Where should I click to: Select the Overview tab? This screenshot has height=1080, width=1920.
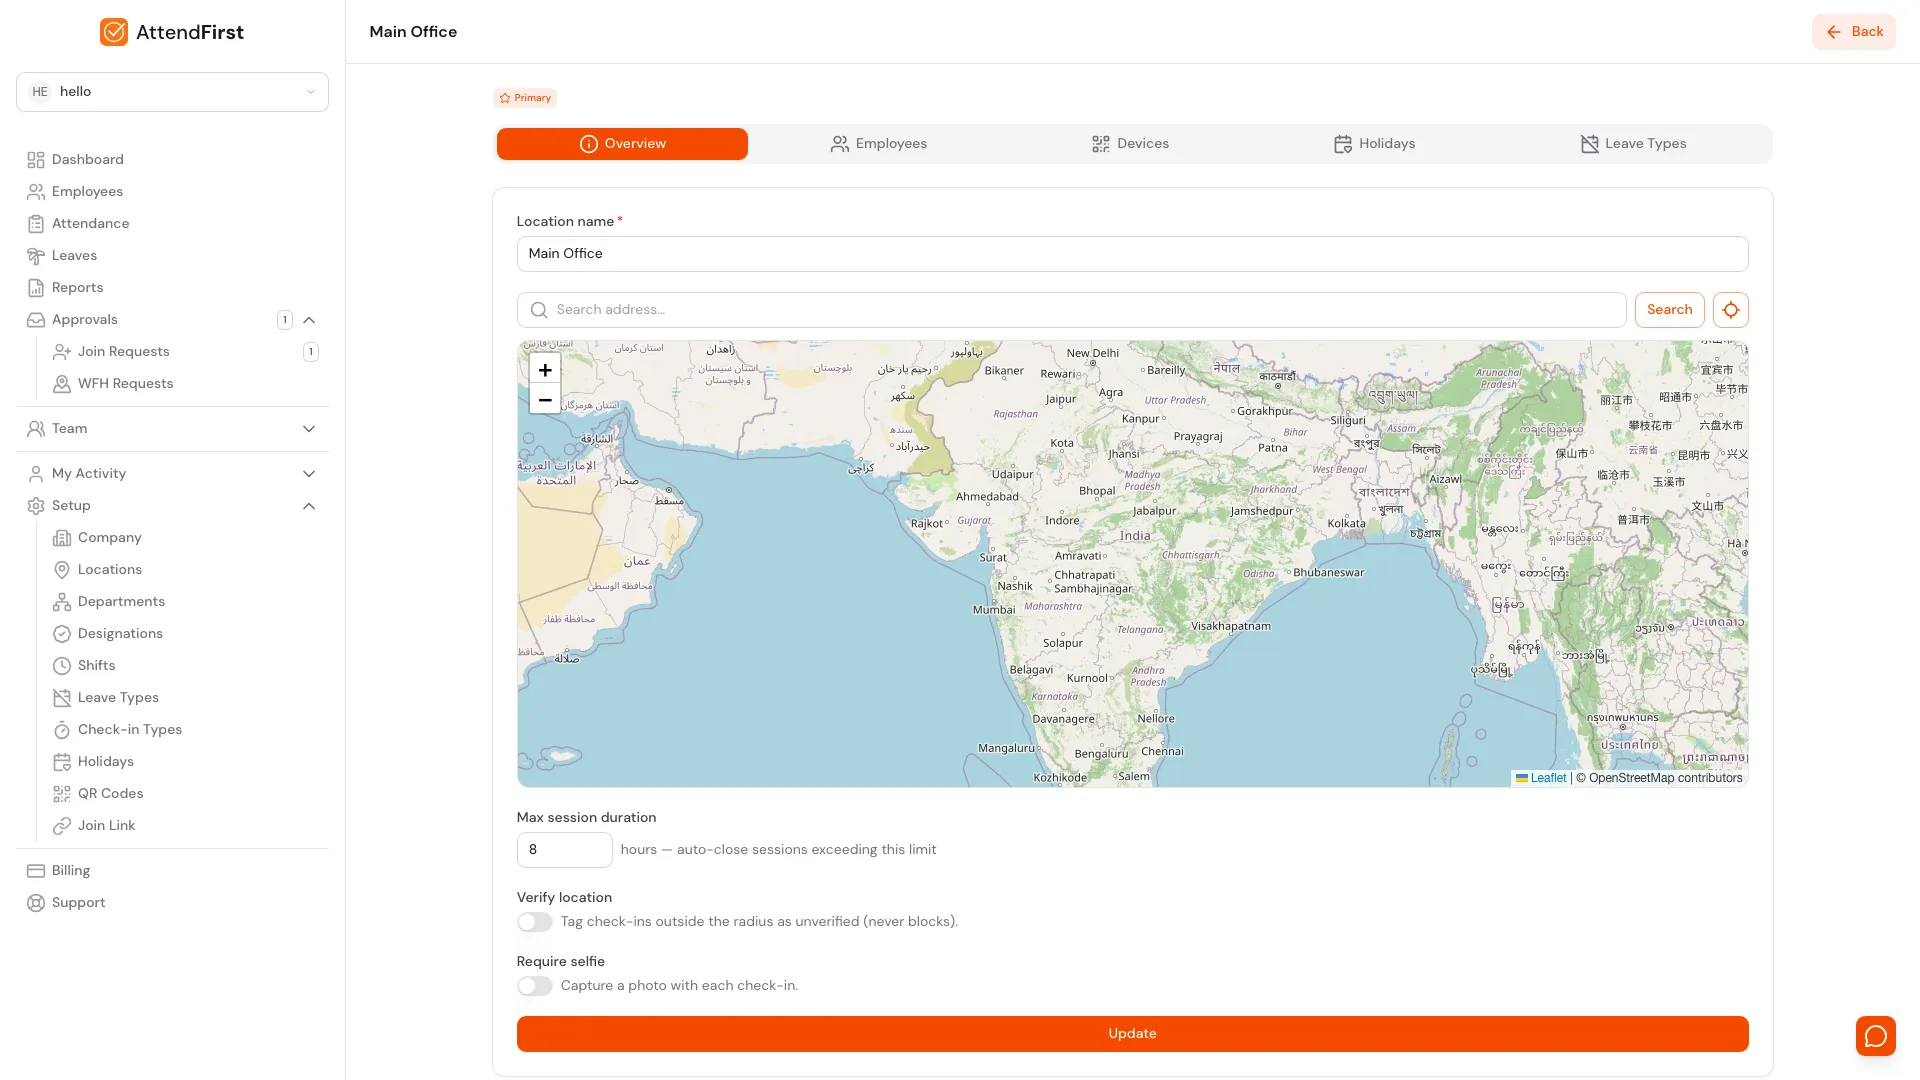coord(622,144)
